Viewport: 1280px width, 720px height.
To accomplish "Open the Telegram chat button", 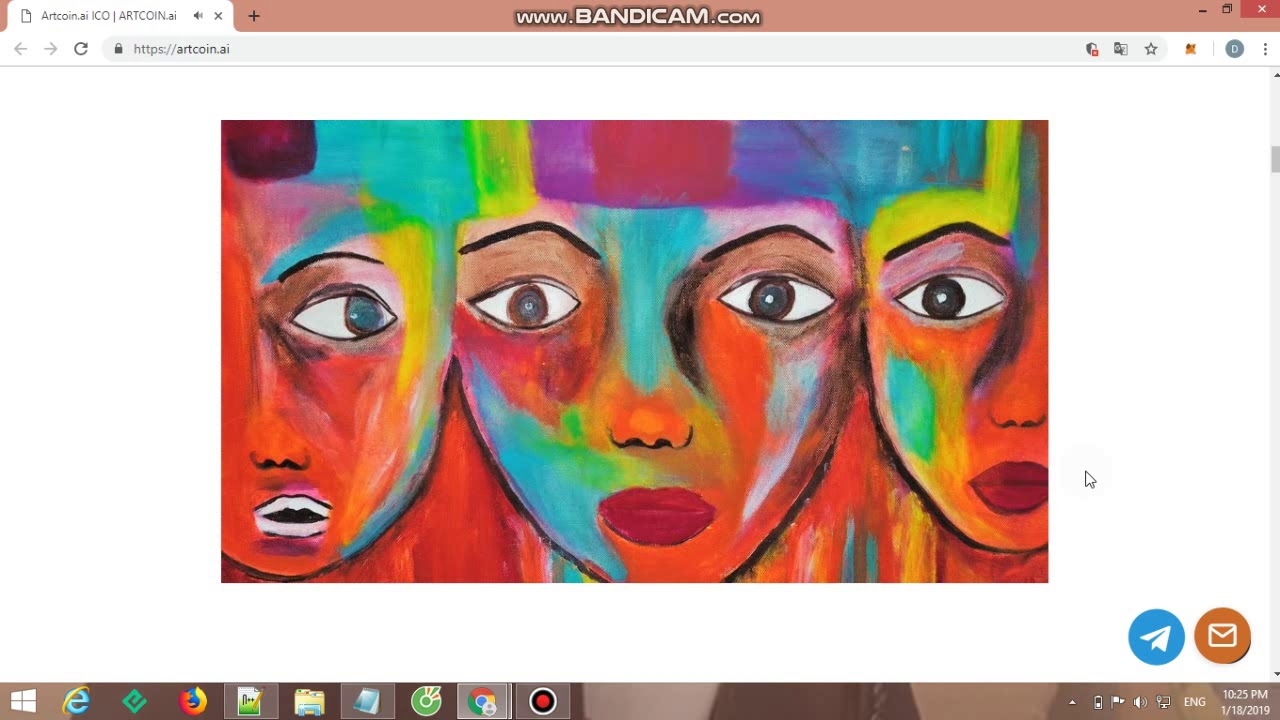I will pos(1156,637).
